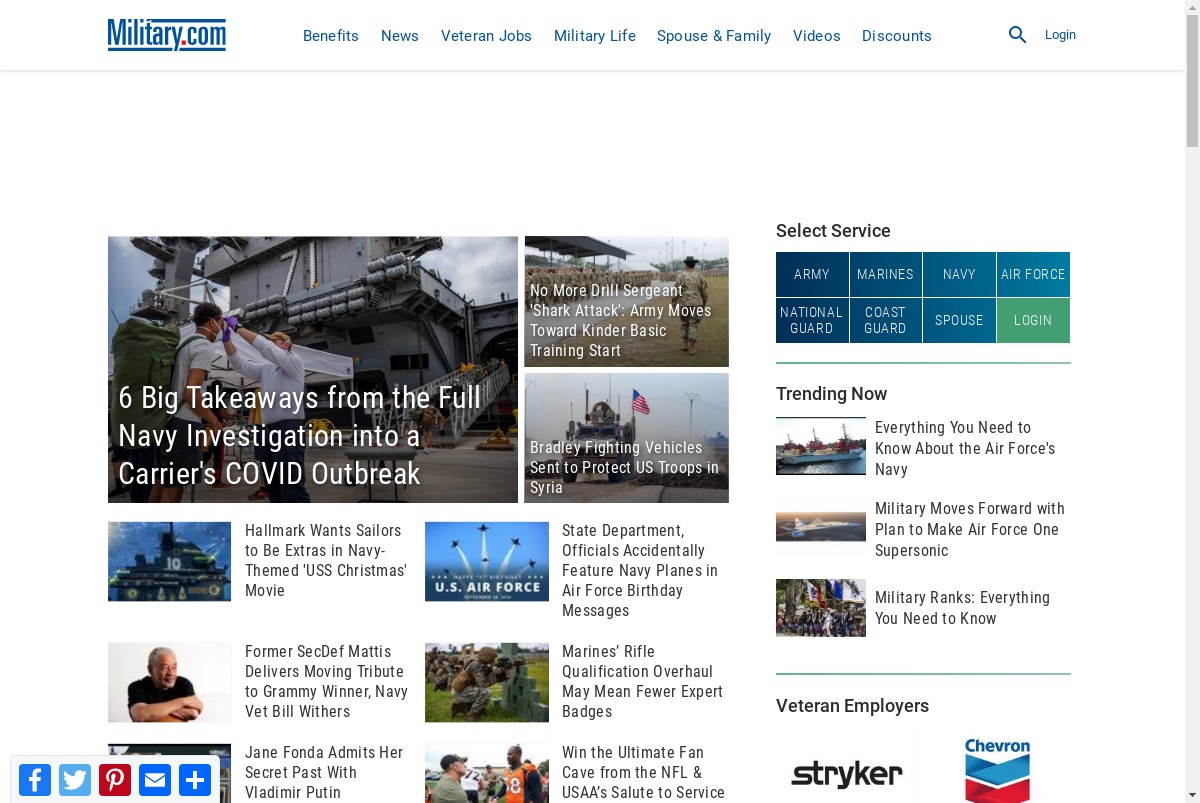This screenshot has height=803, width=1200.
Task: Click the Login link in header
Action: (1060, 35)
